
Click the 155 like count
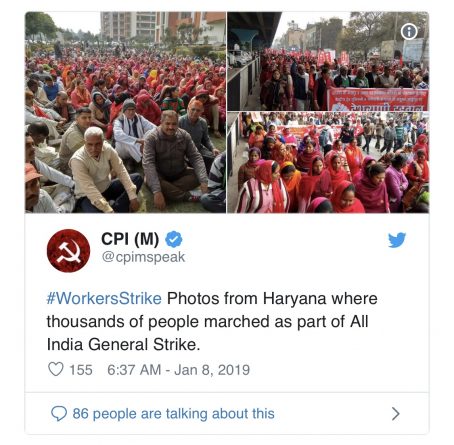[81, 370]
